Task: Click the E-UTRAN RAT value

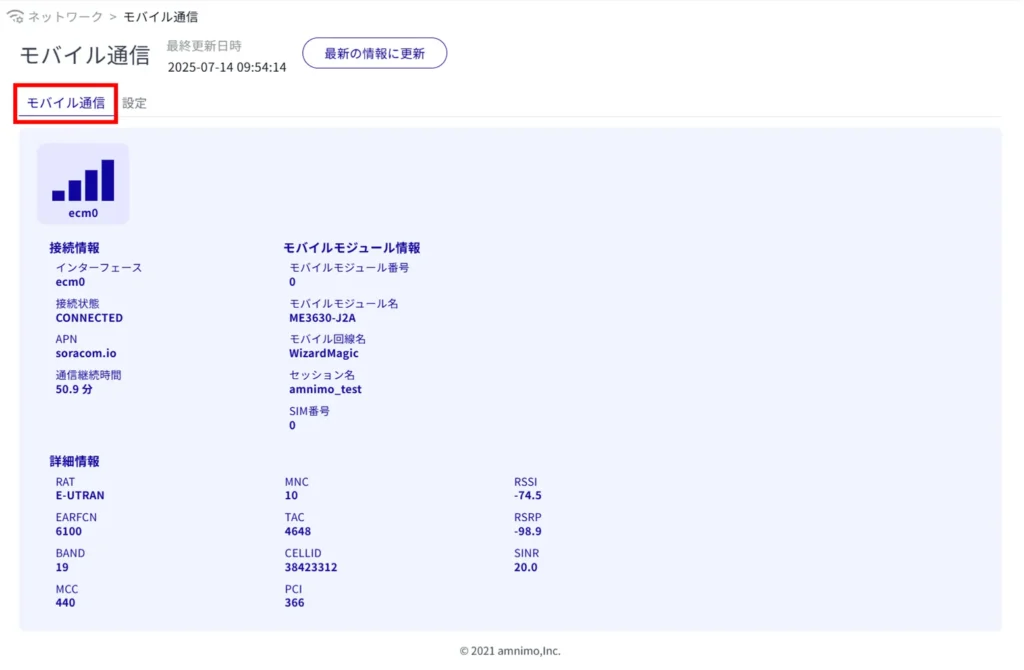Action: [x=80, y=495]
